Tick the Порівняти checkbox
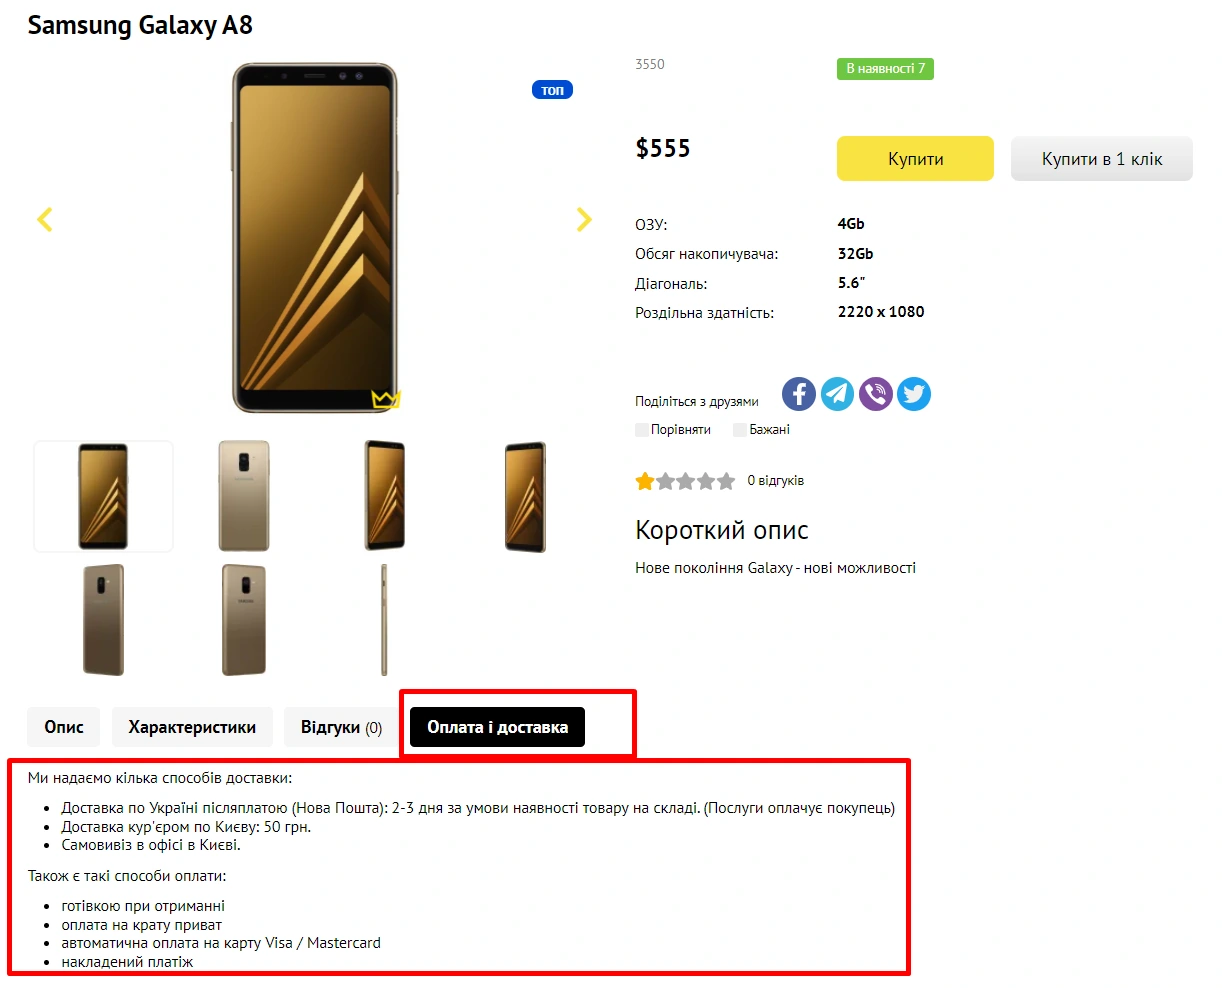Screen dimensions: 1222x988 (x=642, y=430)
